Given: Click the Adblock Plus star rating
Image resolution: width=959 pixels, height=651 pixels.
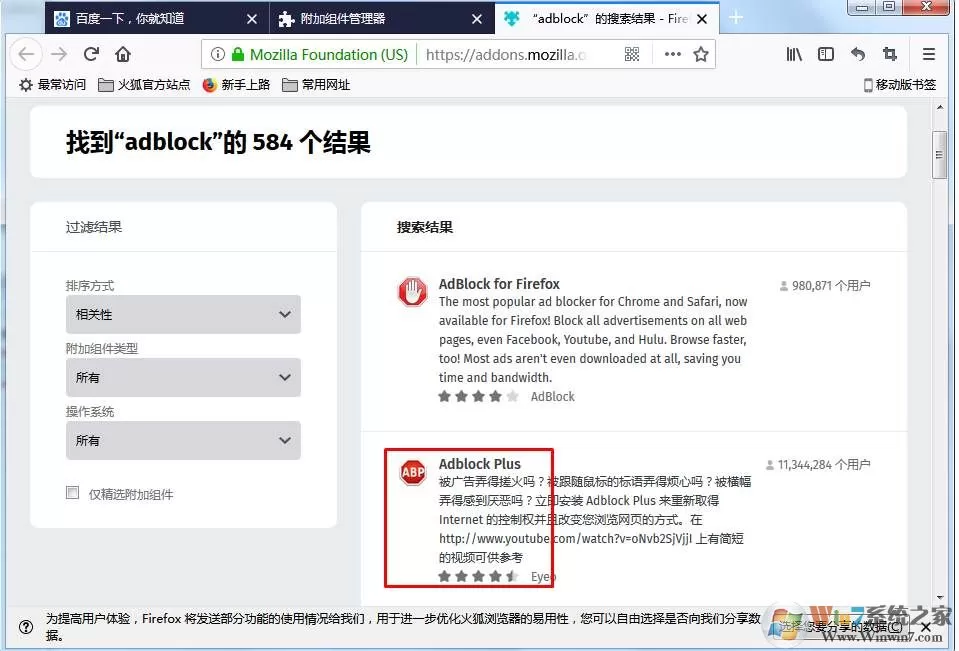Looking at the screenshot, I should click(478, 576).
